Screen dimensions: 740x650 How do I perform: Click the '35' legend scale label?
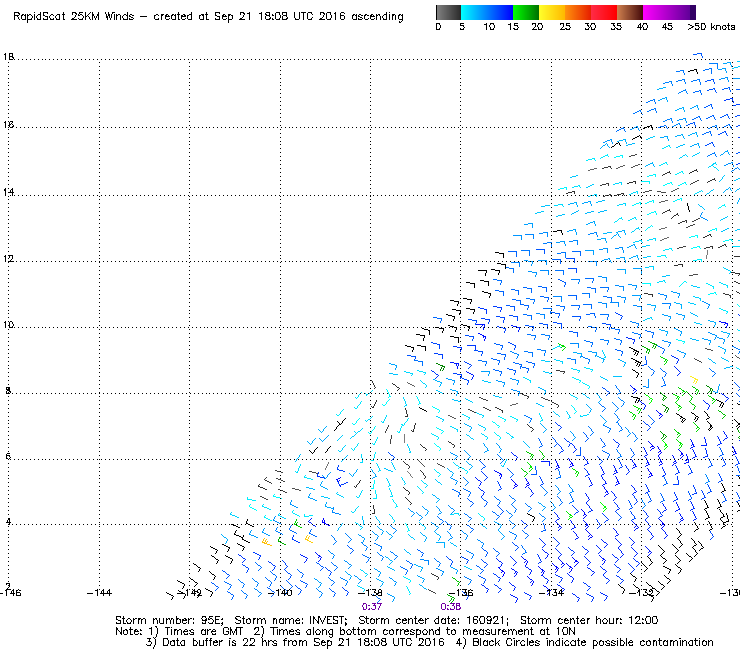616,27
